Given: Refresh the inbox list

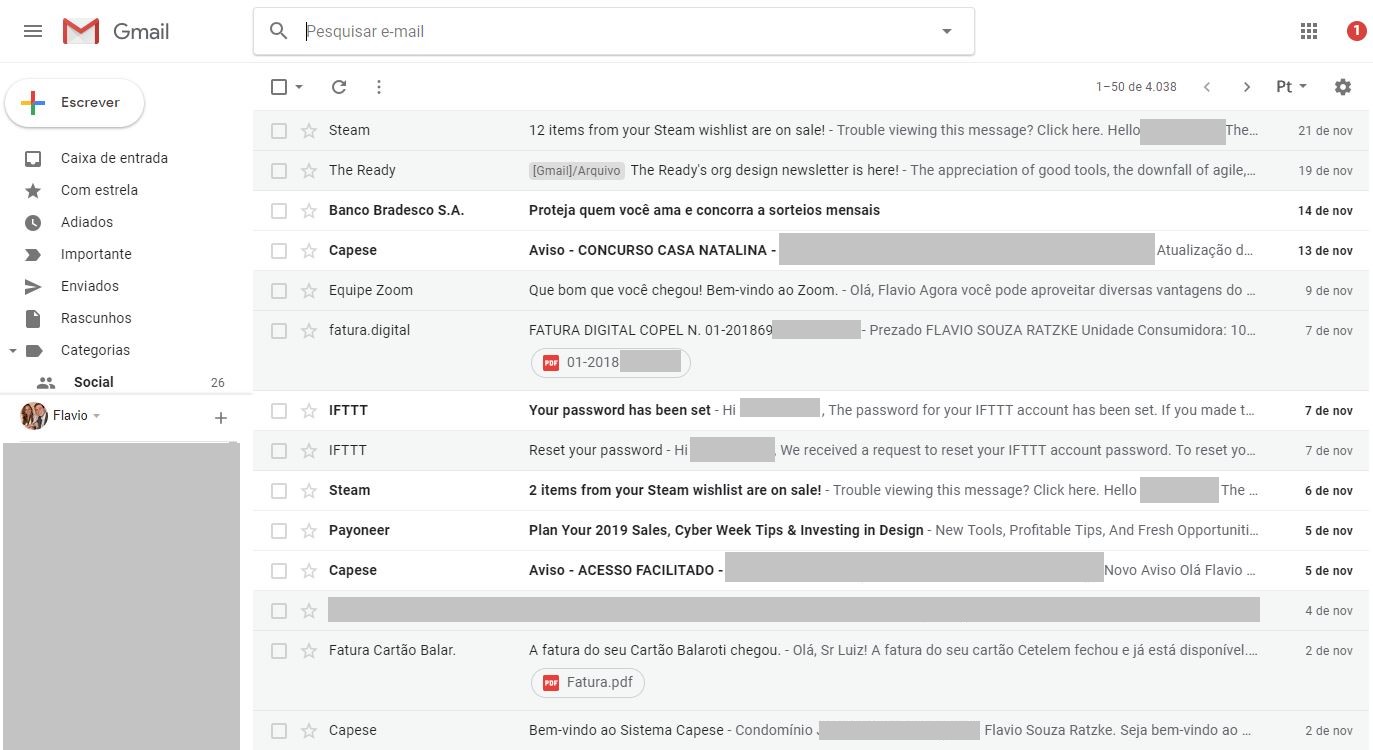Looking at the screenshot, I should (x=338, y=87).
